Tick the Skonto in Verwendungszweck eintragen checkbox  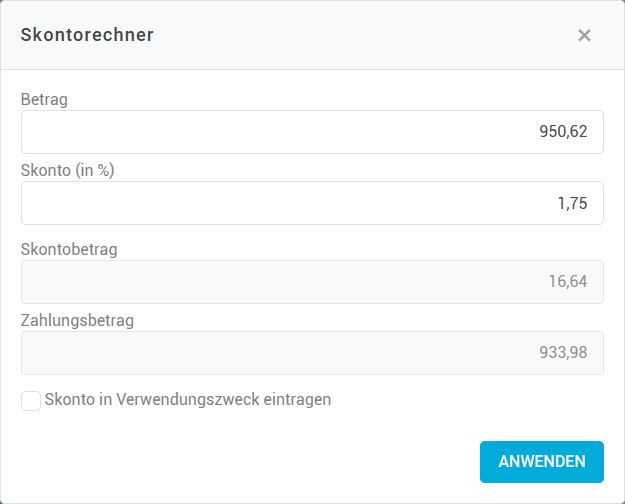click(31, 401)
